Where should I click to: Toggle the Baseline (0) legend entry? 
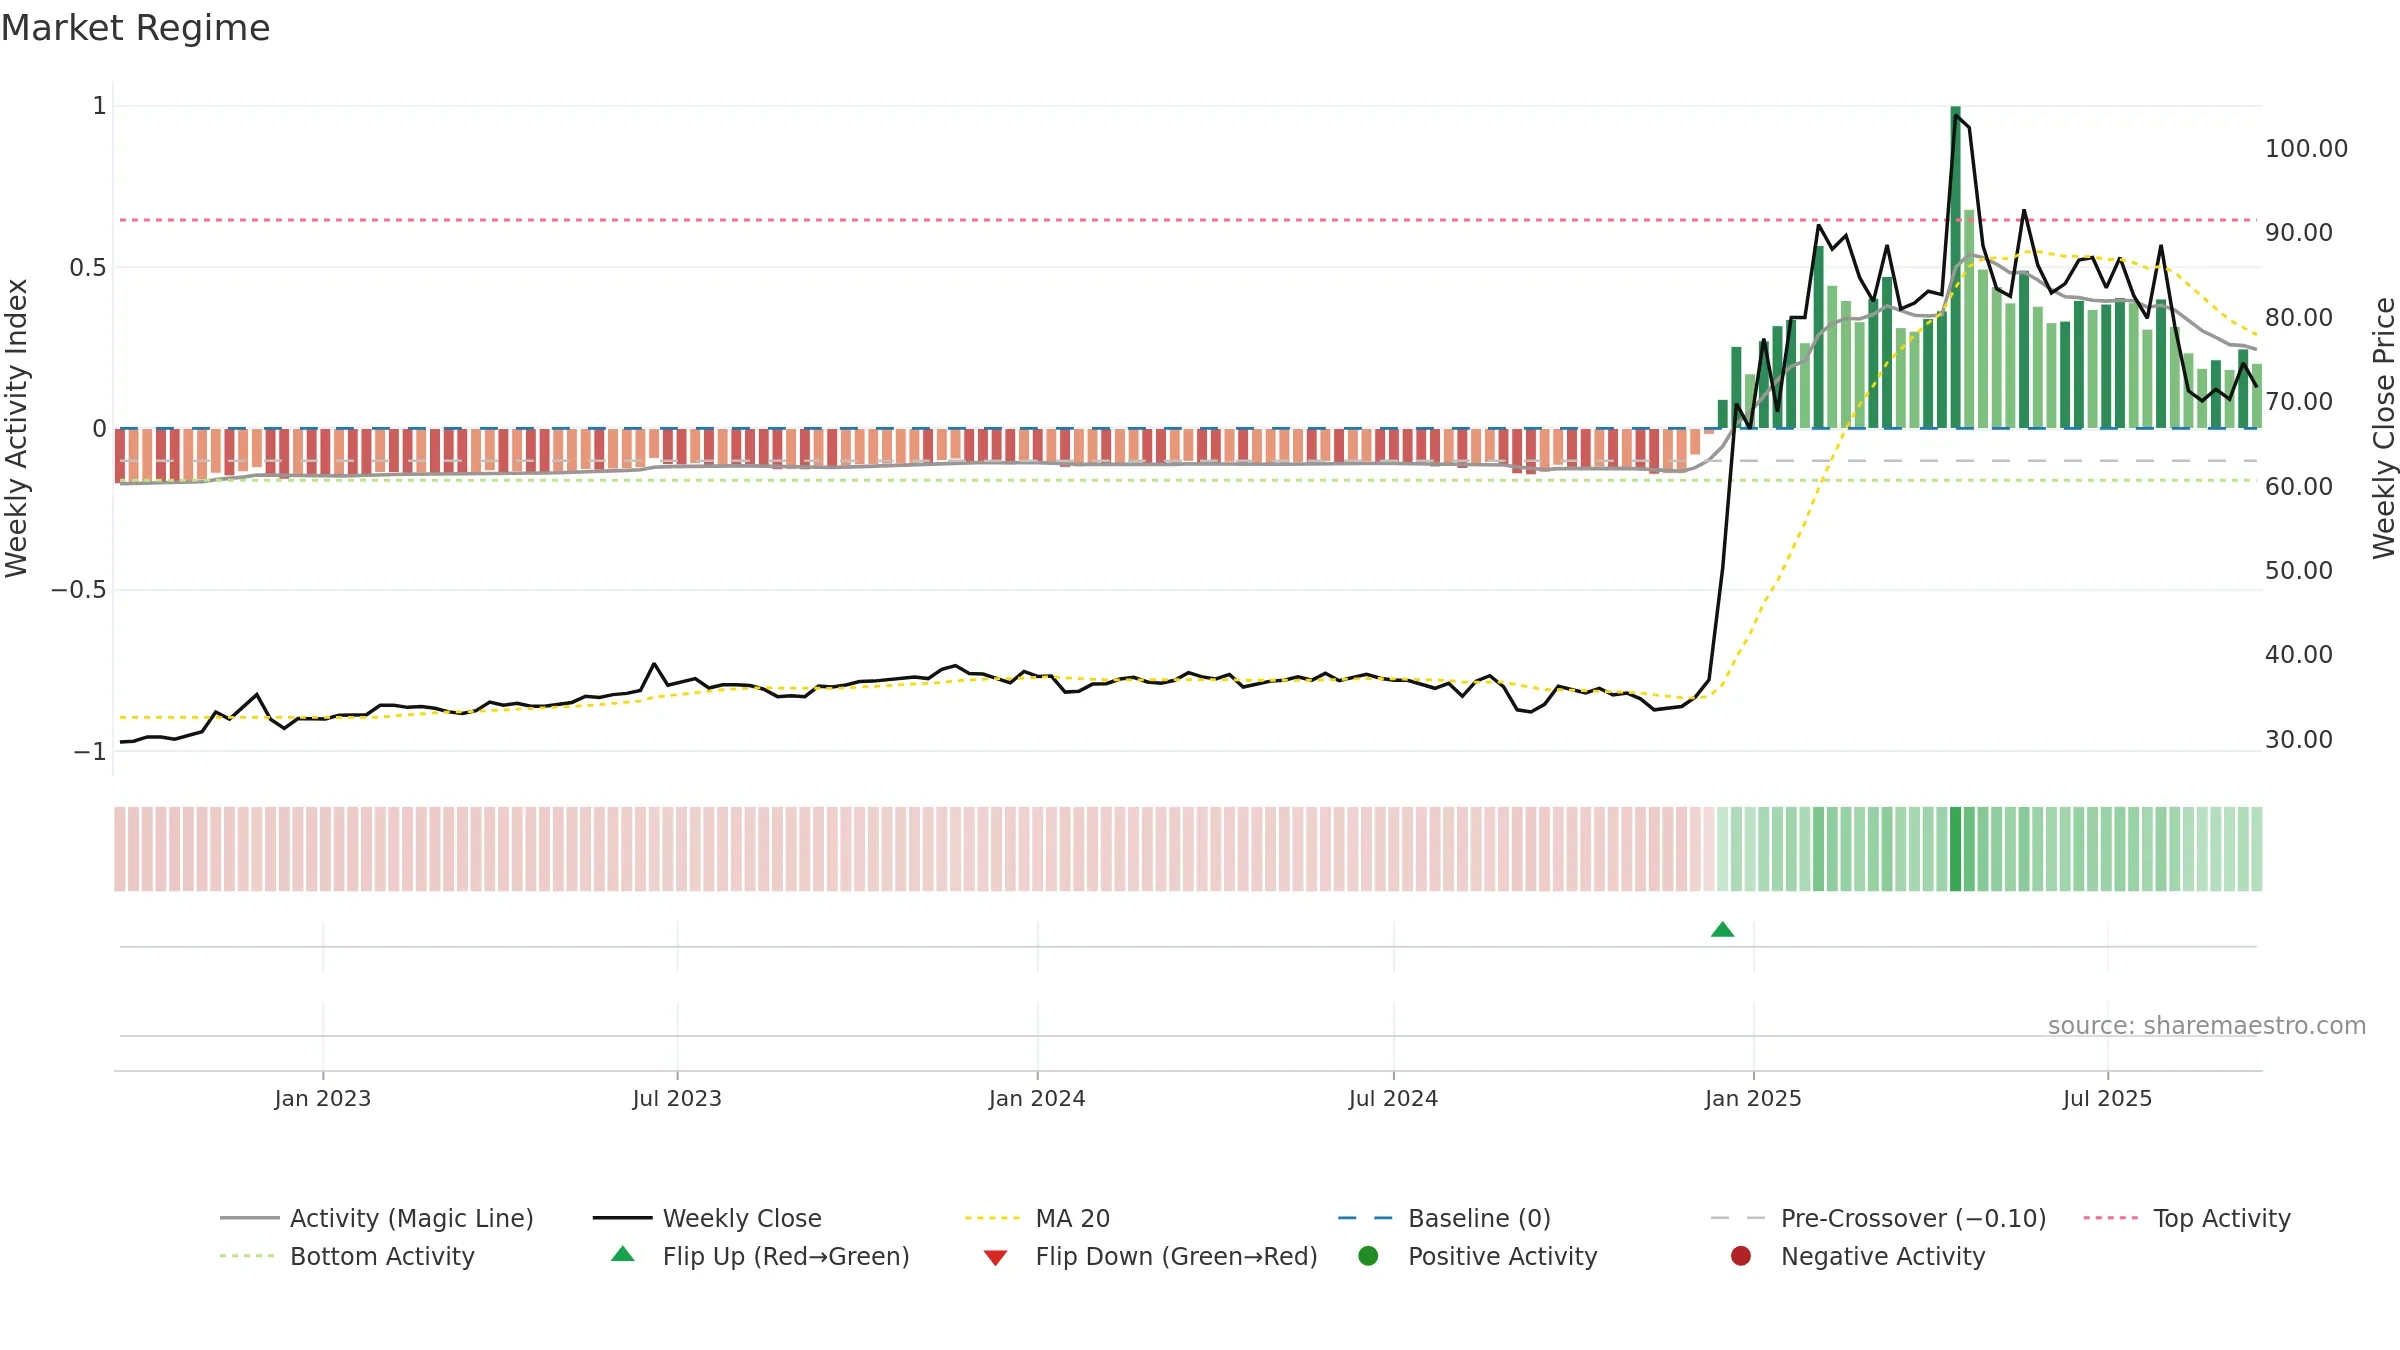1444,1218
